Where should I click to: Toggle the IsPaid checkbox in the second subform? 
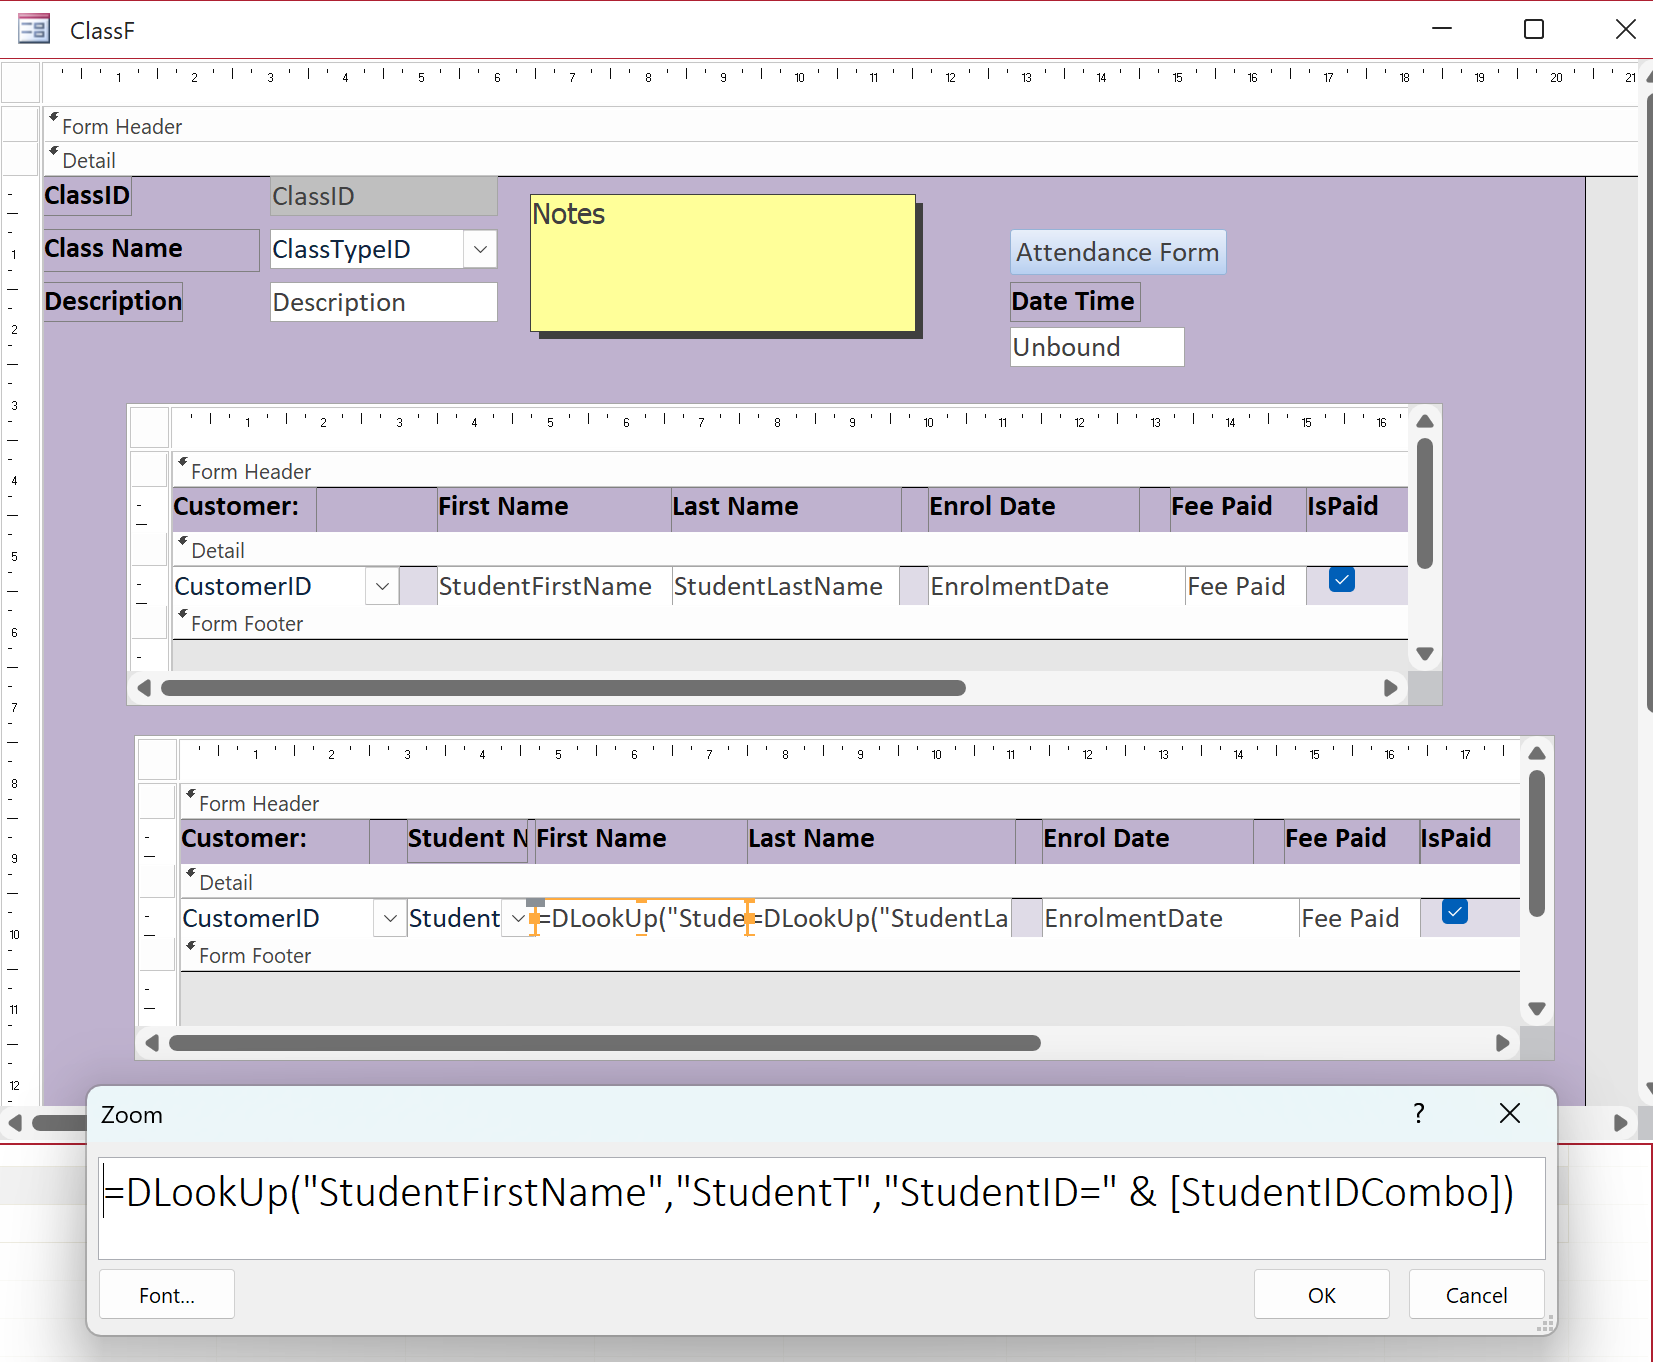point(1455,912)
